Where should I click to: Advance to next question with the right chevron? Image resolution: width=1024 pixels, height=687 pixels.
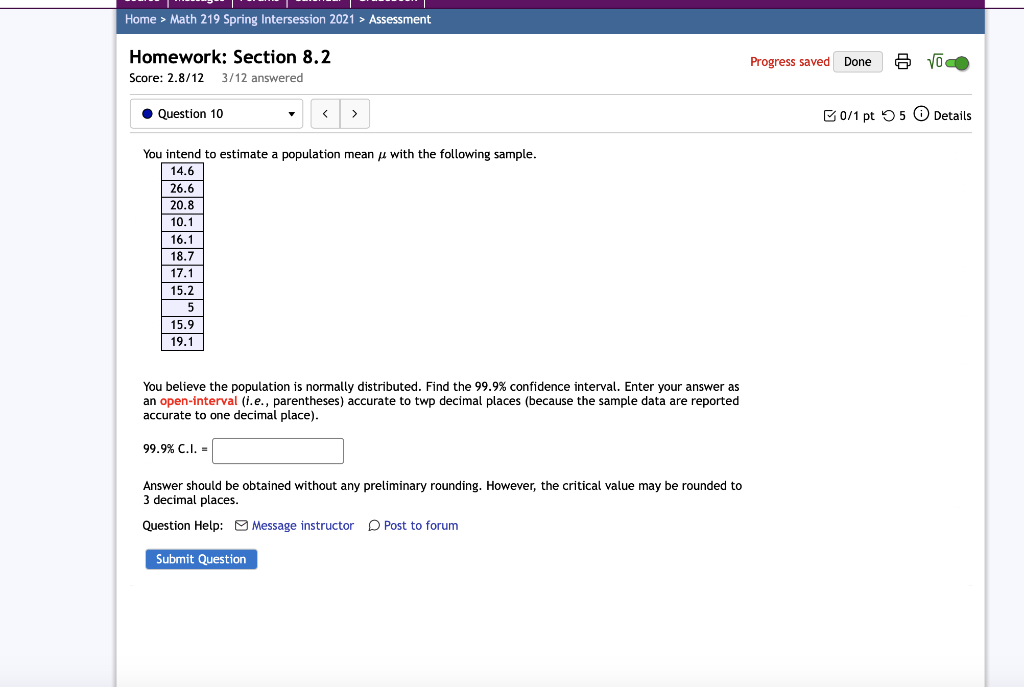pos(355,113)
